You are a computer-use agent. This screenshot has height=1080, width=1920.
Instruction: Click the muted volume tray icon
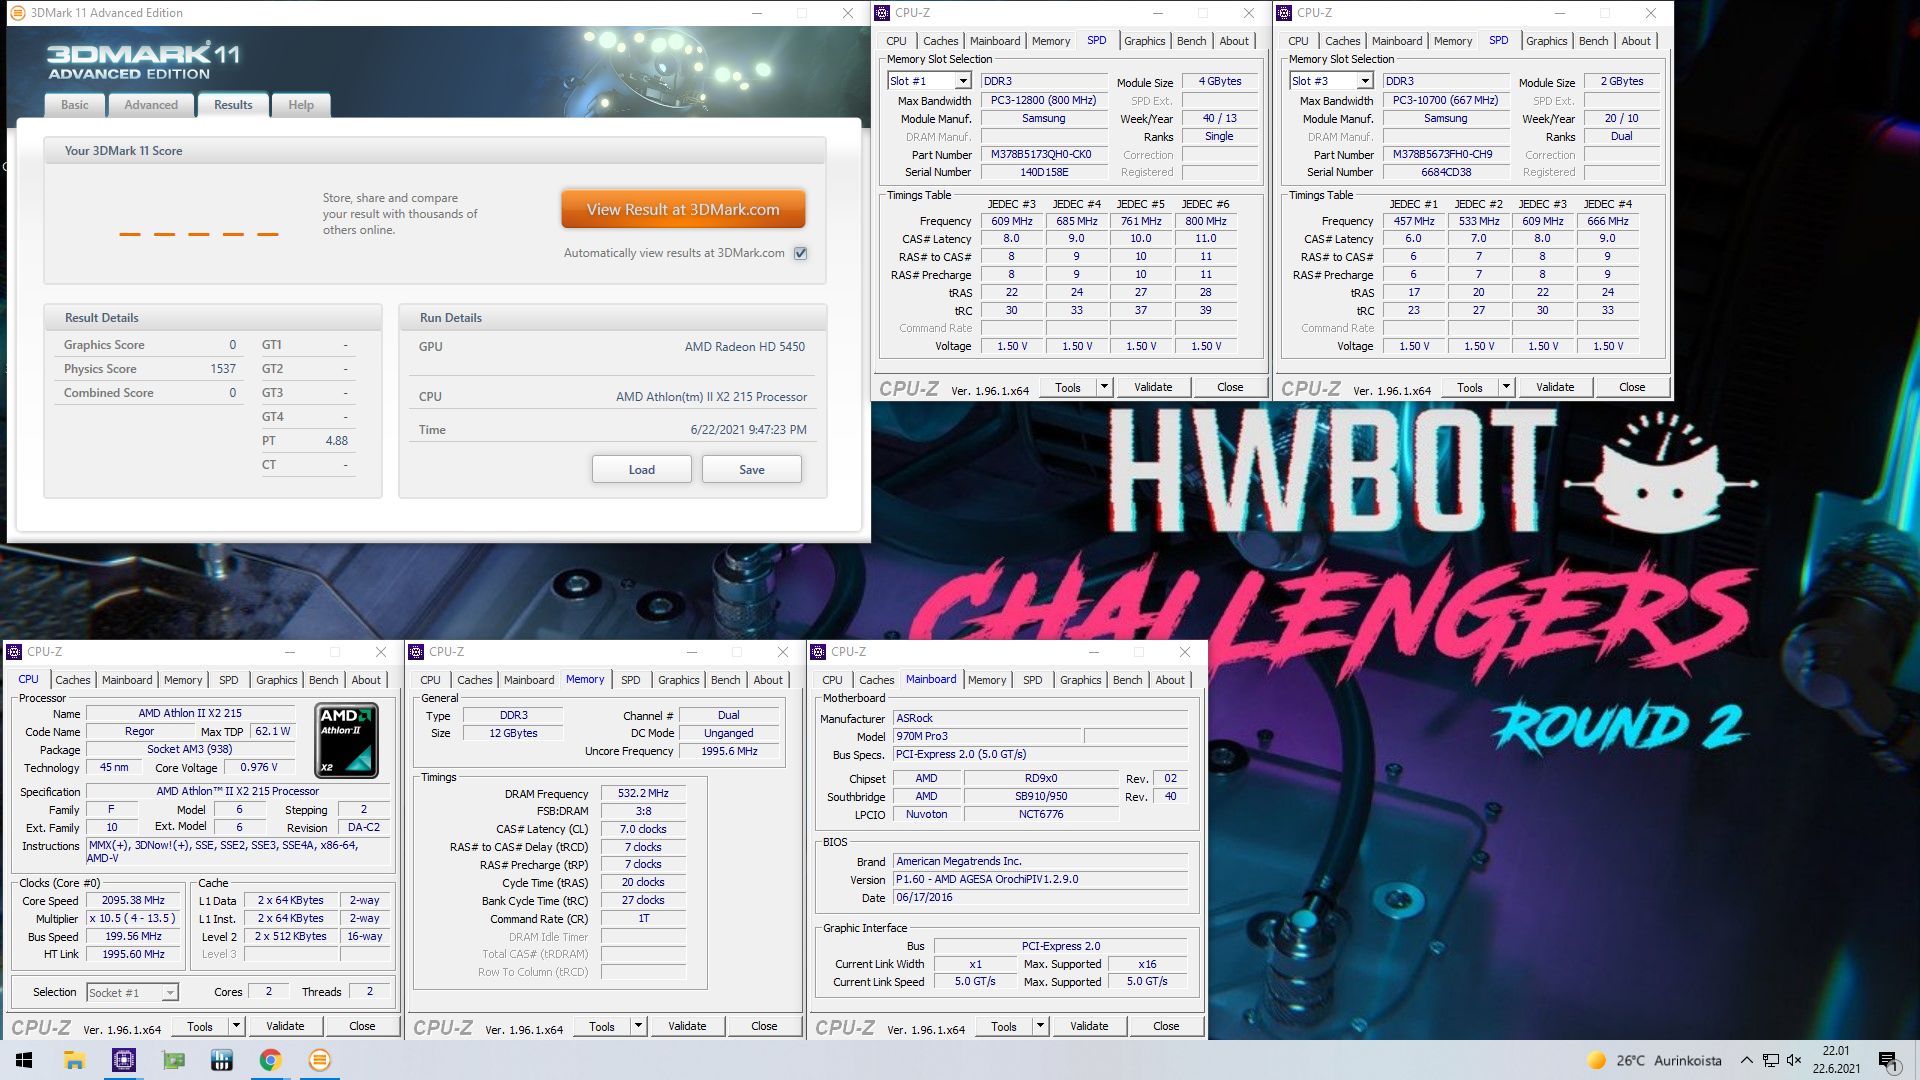[1794, 1060]
